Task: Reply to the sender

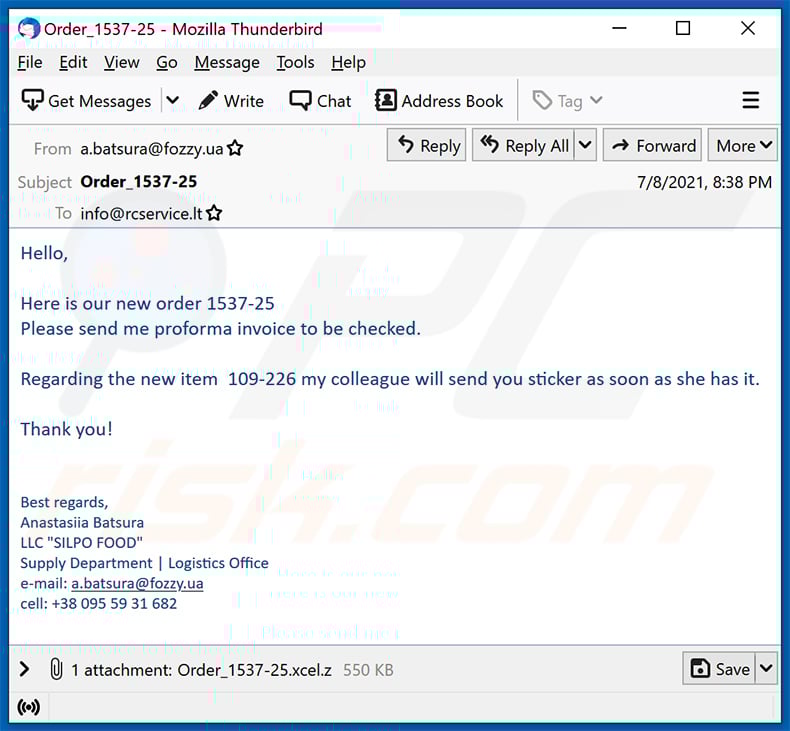Action: [x=426, y=145]
